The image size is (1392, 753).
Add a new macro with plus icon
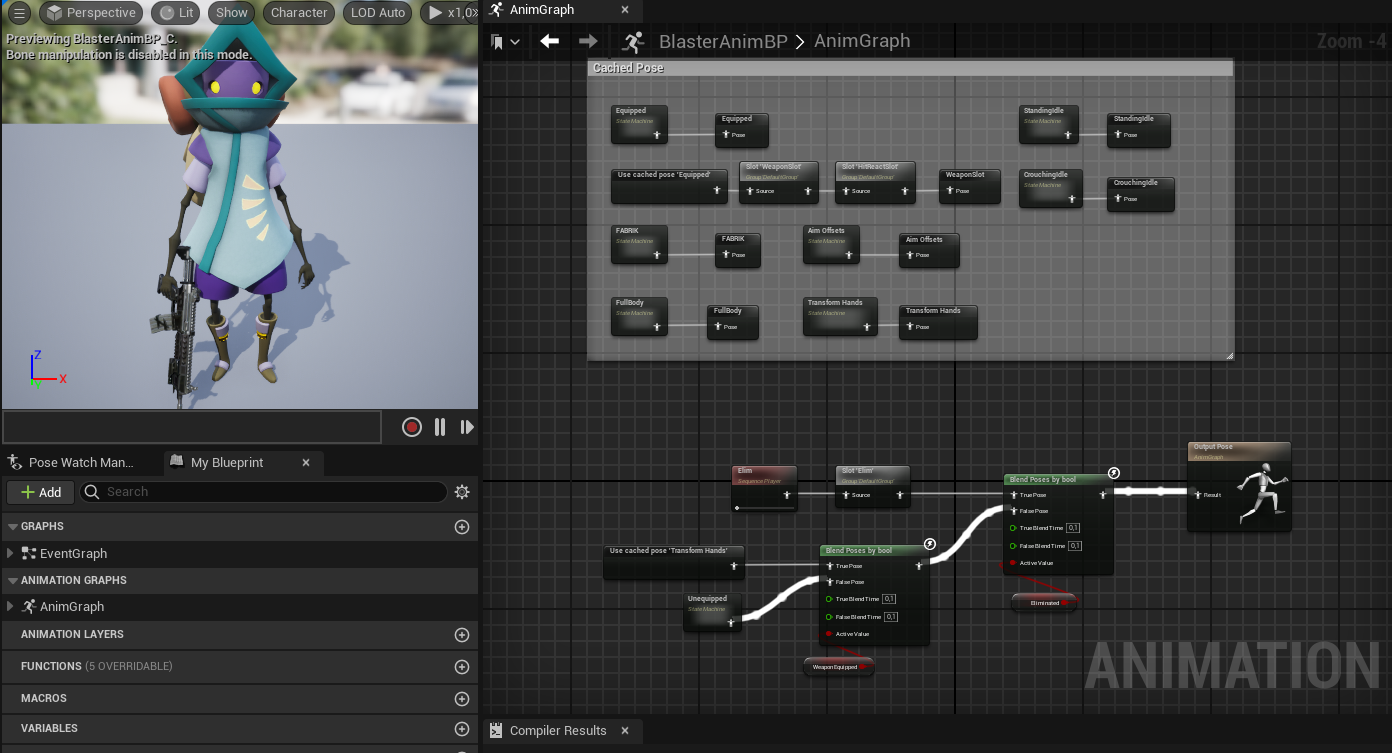pos(462,698)
